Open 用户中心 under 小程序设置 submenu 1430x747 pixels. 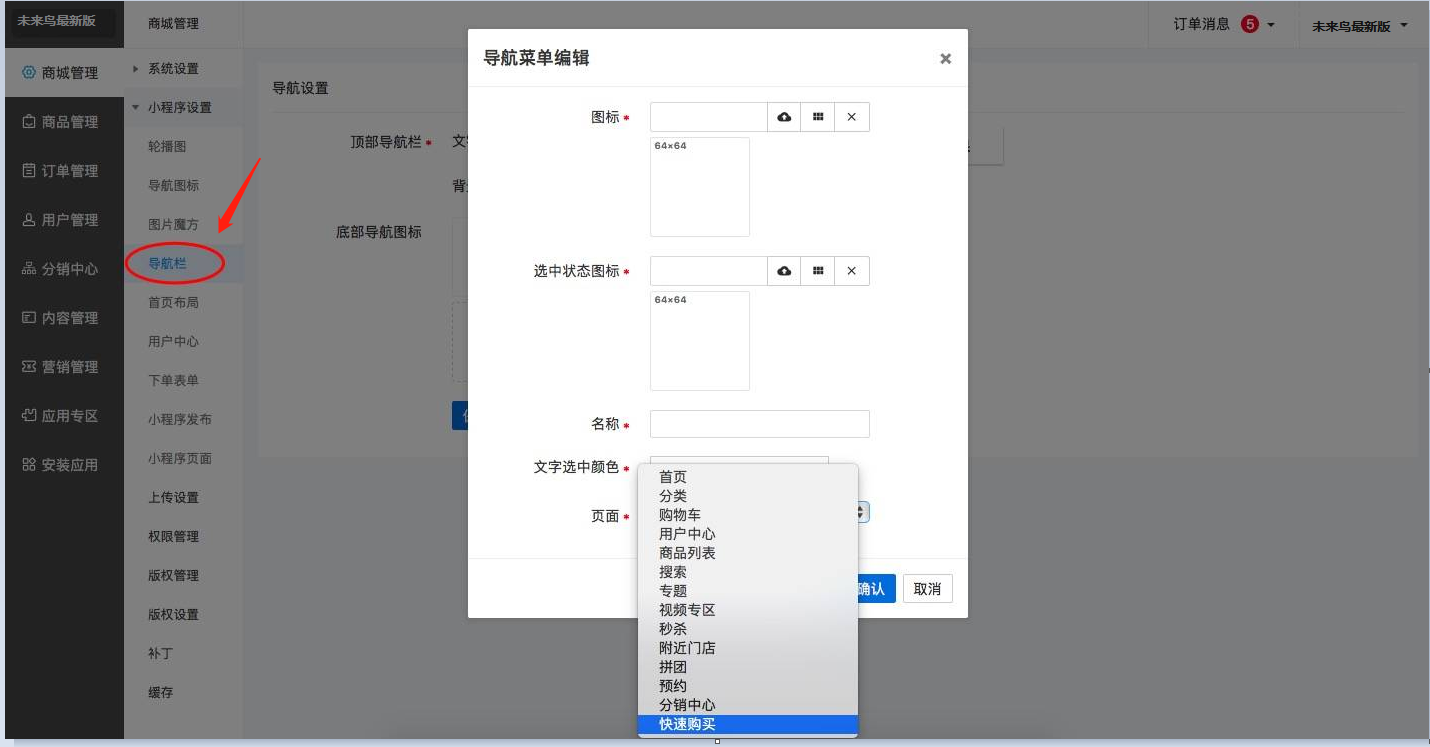(x=173, y=342)
